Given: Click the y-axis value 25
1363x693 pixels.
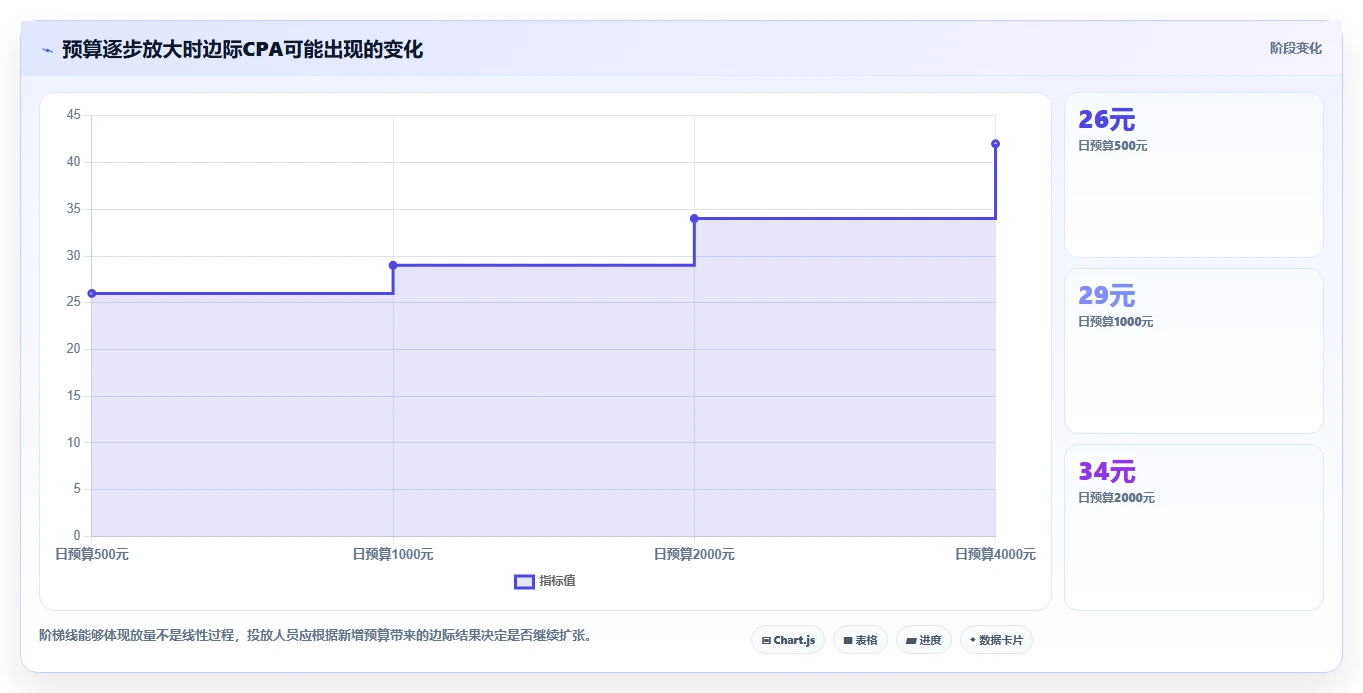Looking at the screenshot, I should (73, 302).
